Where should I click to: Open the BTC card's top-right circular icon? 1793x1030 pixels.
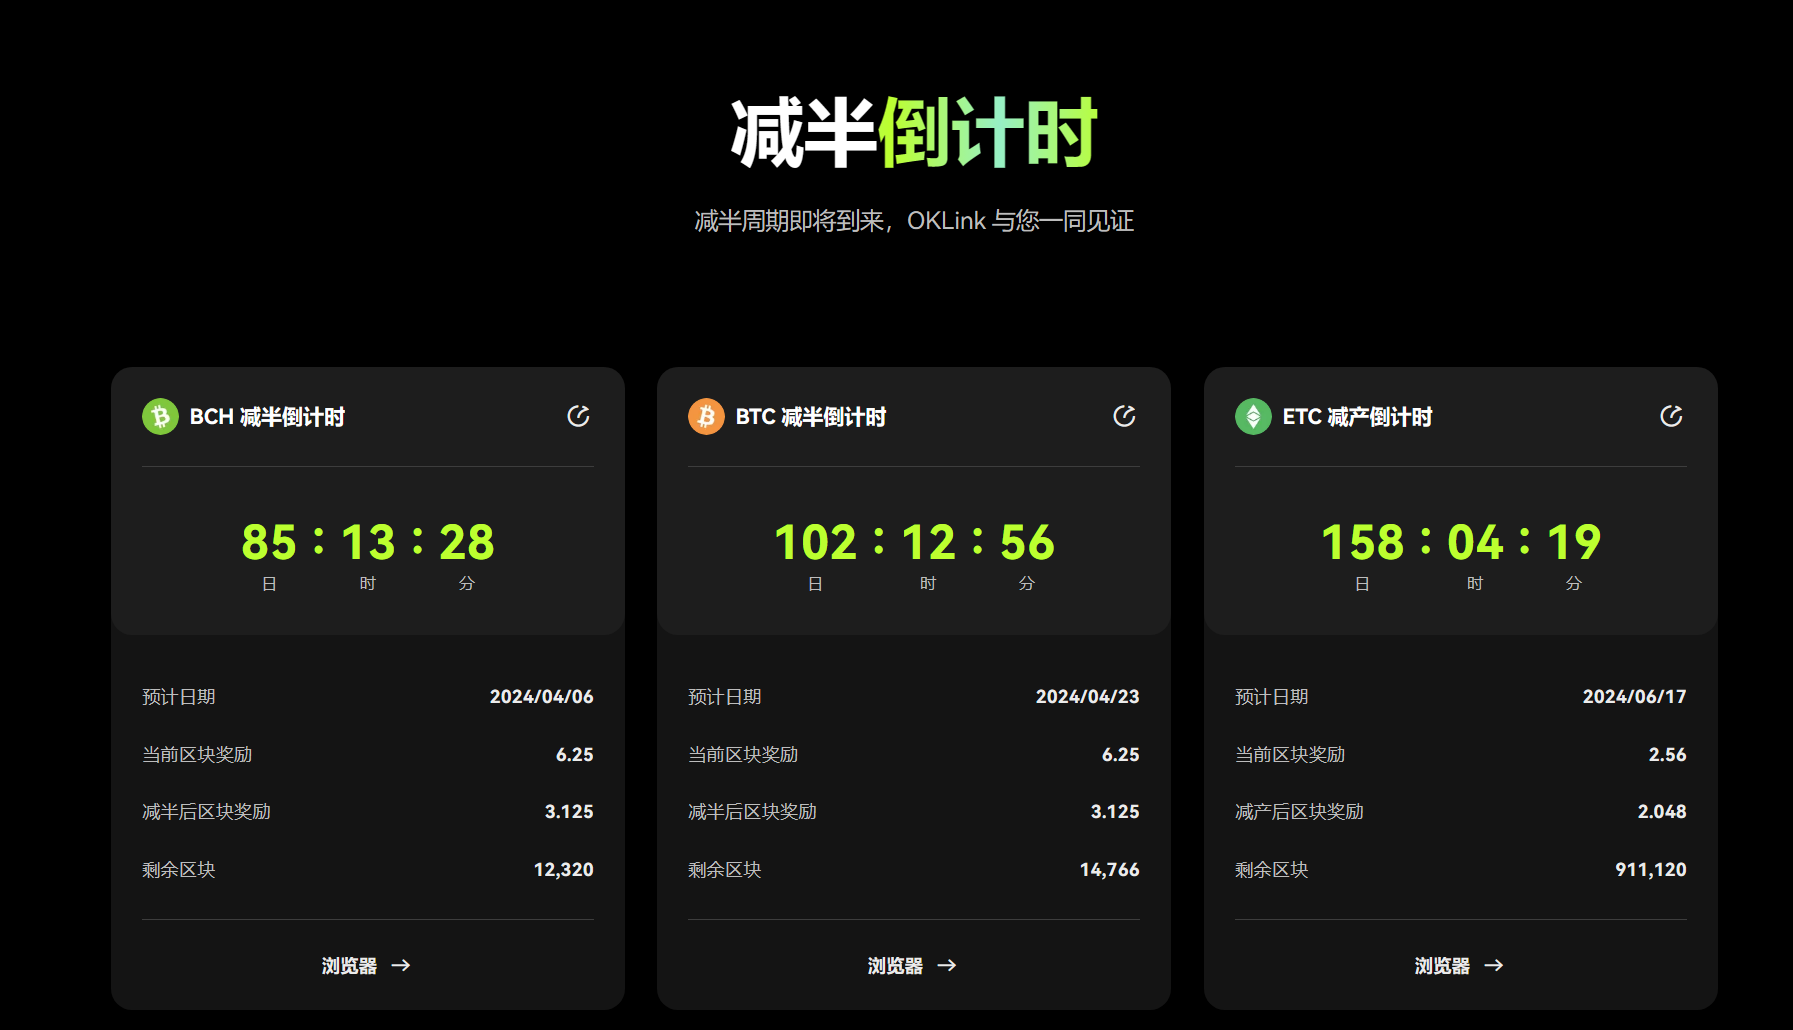tap(1124, 416)
